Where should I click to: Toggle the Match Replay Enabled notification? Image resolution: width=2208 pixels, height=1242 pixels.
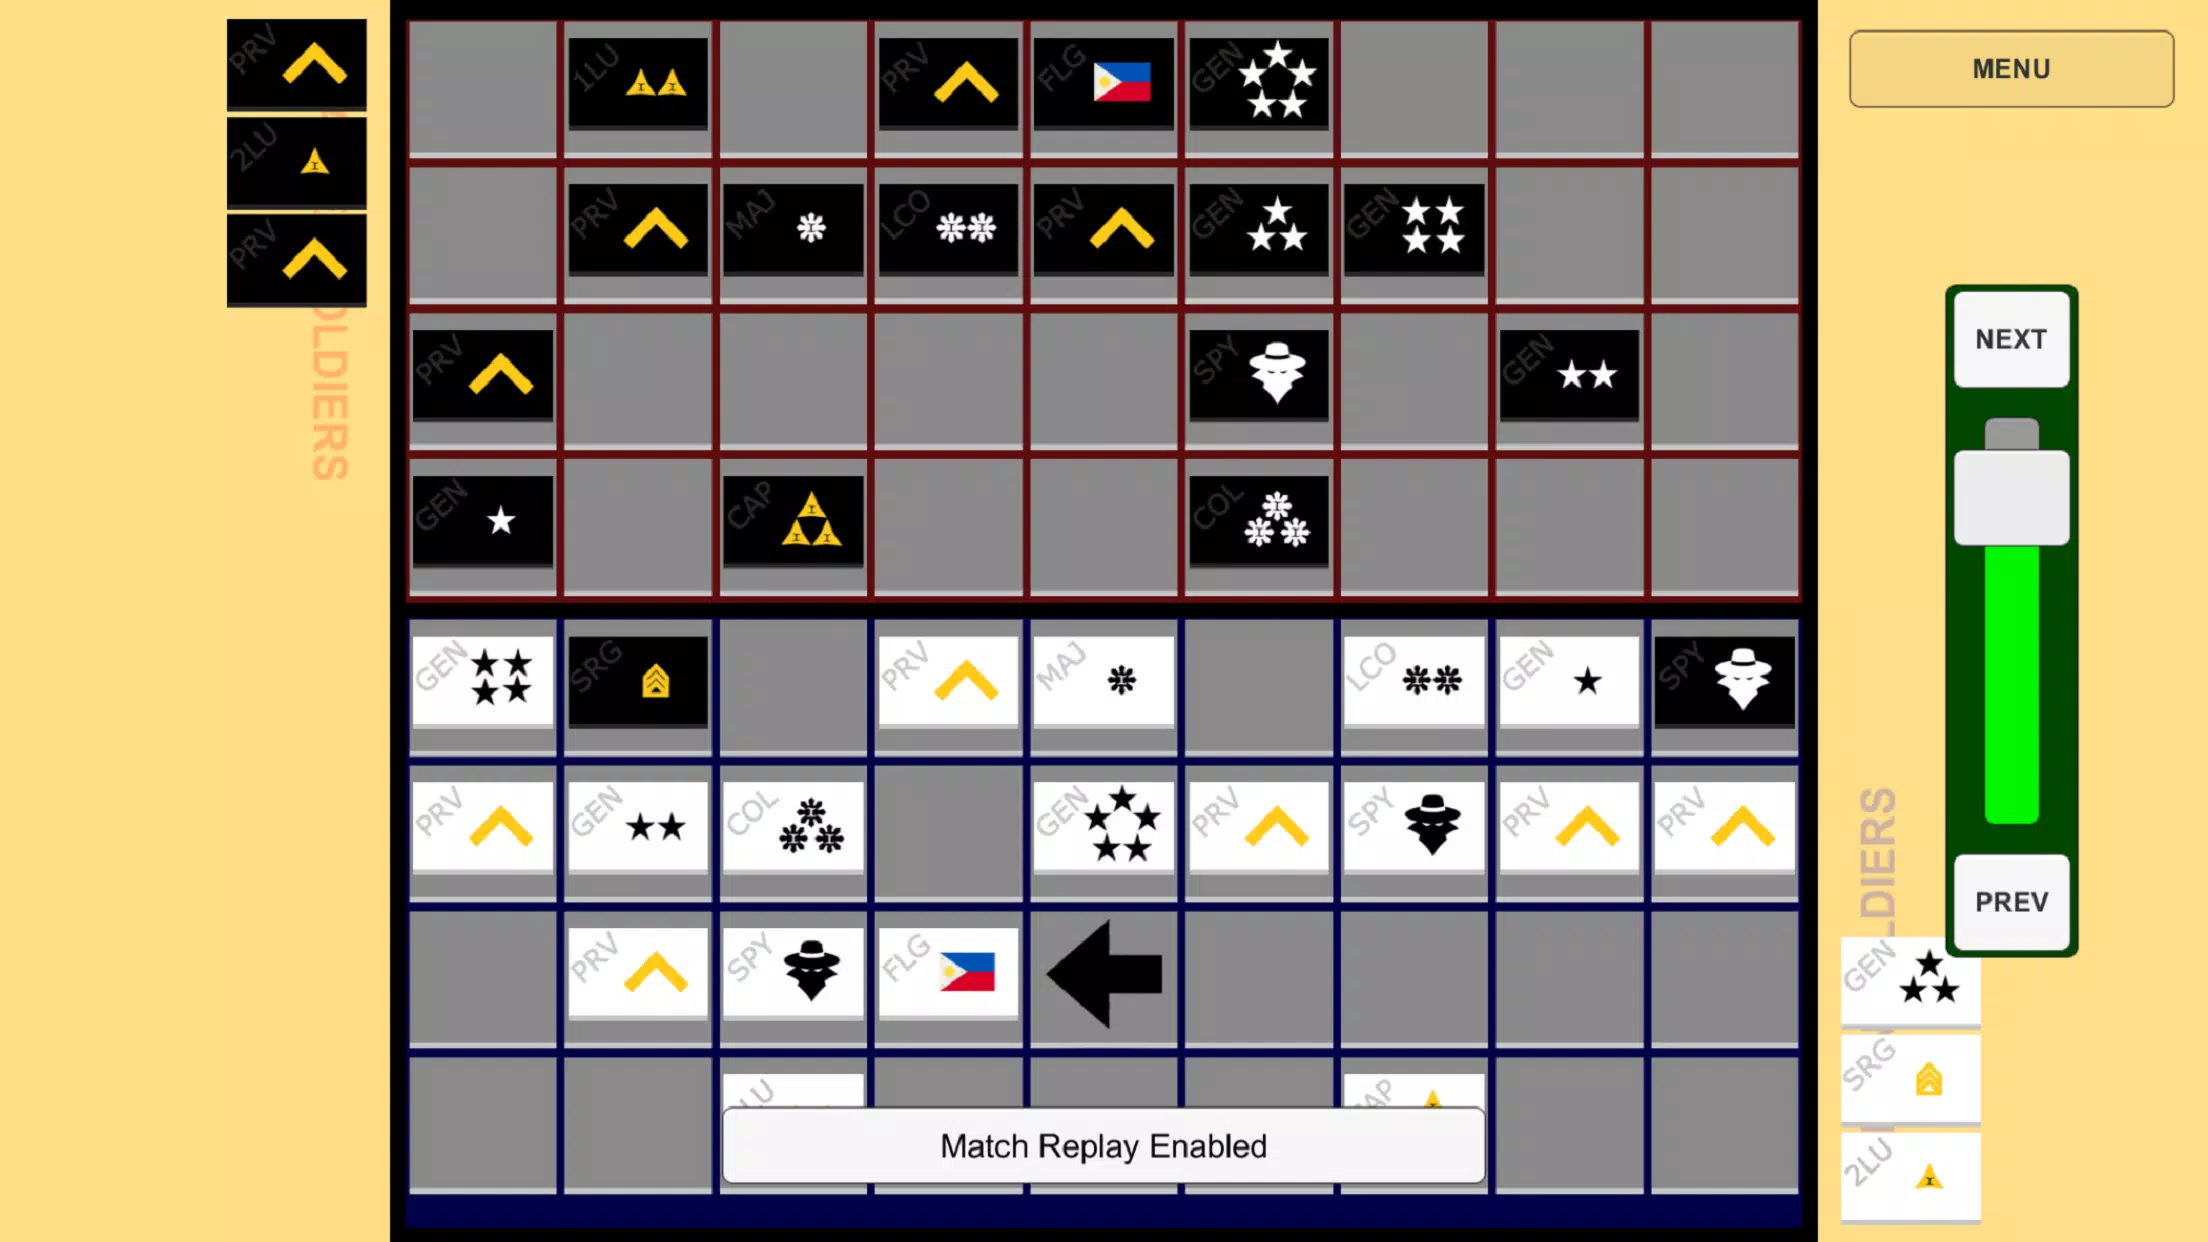click(1102, 1146)
